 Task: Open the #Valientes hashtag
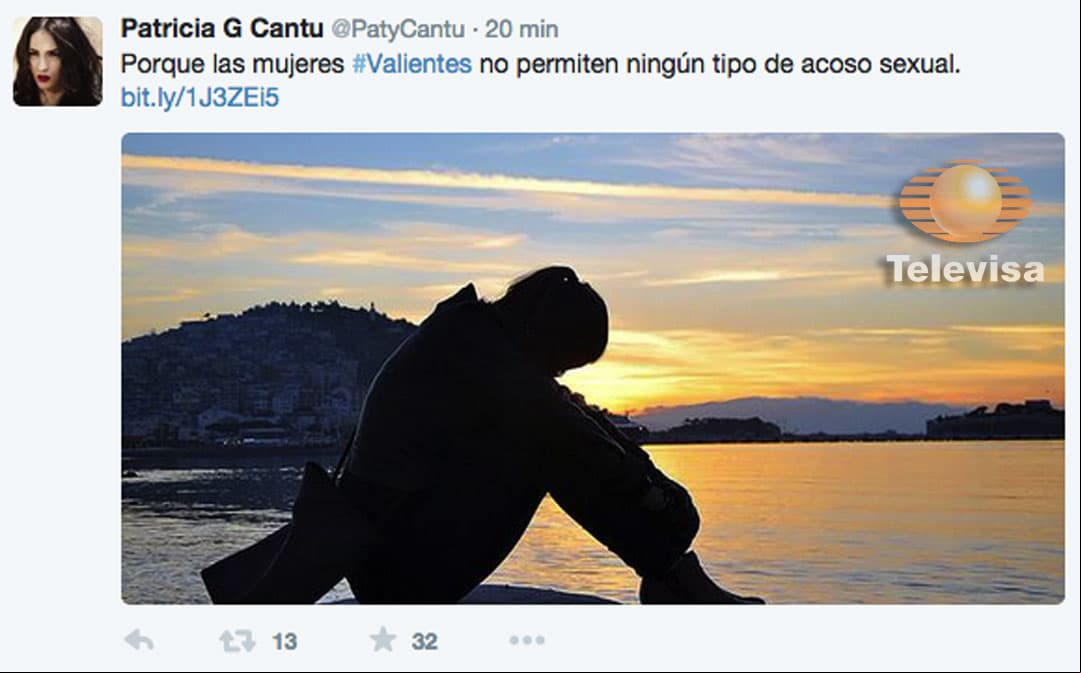pos(412,64)
